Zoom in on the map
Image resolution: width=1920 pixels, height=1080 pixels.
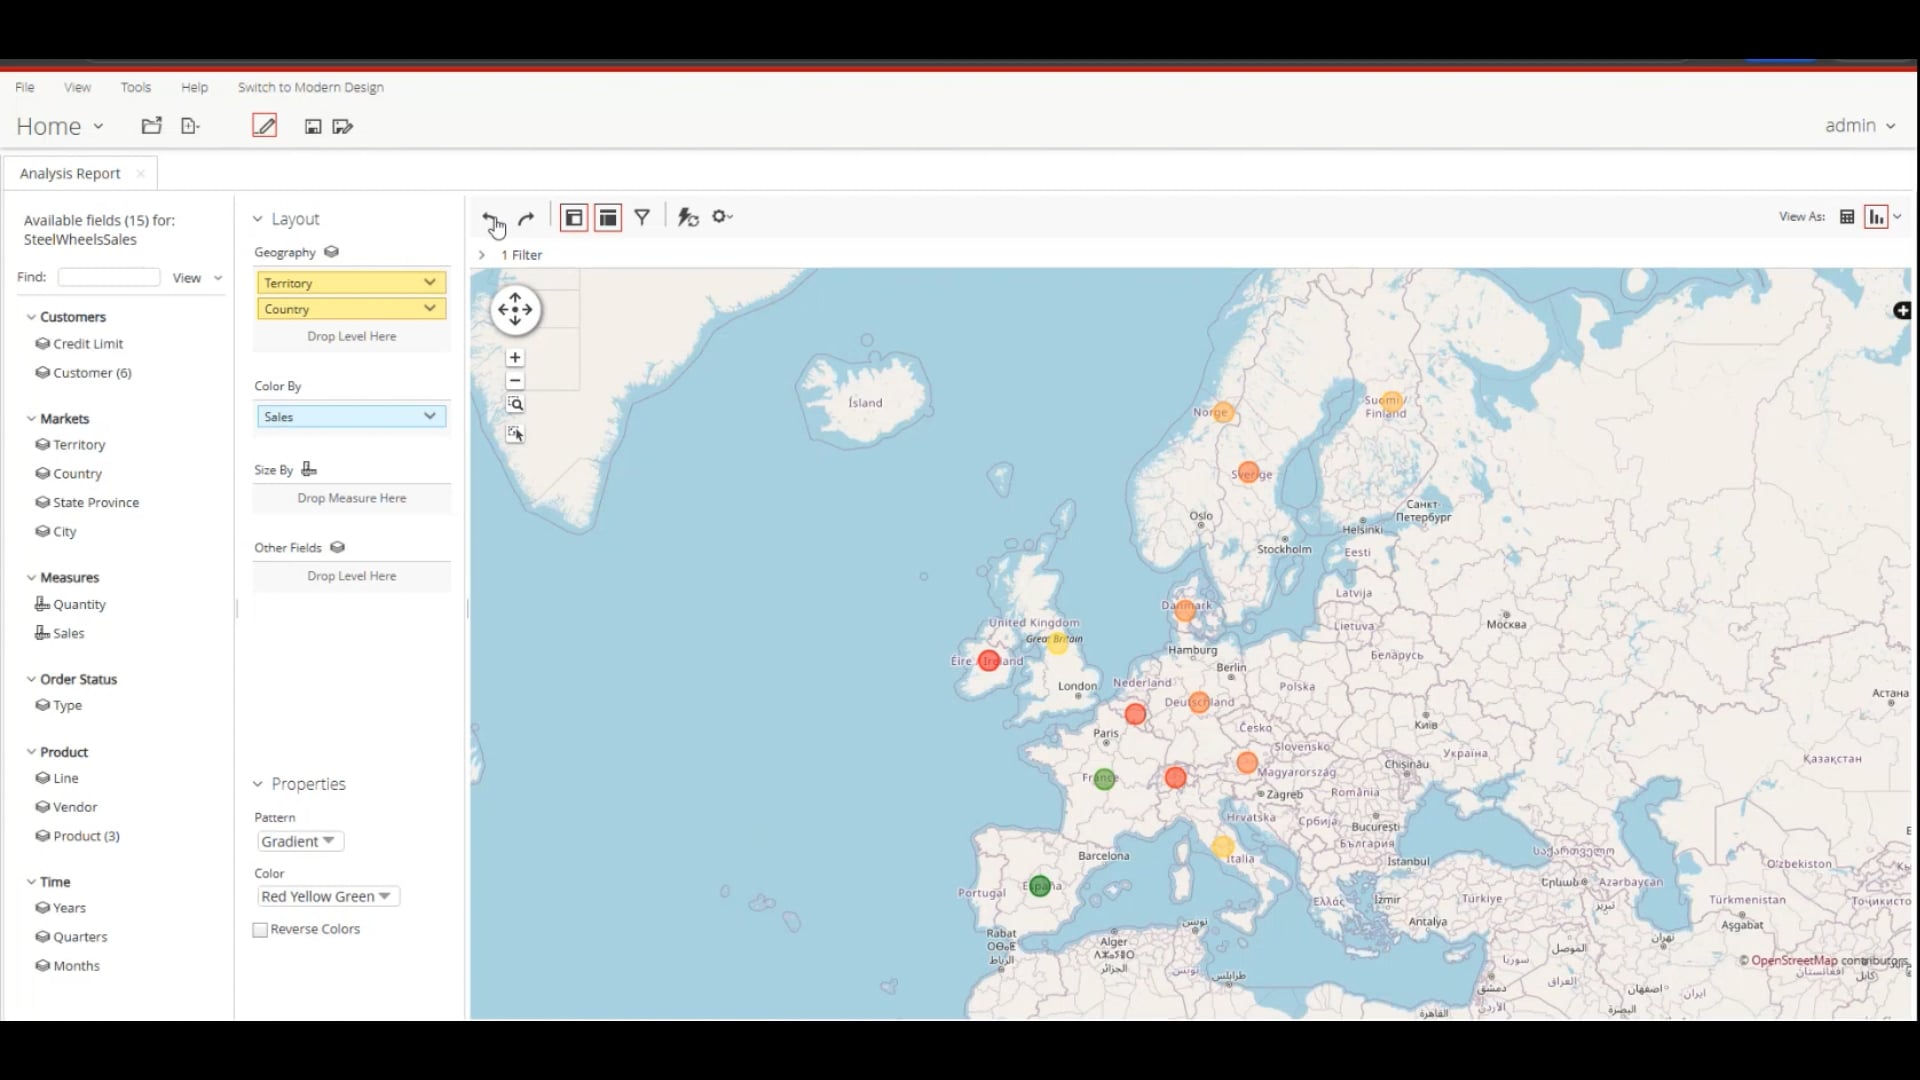click(515, 358)
